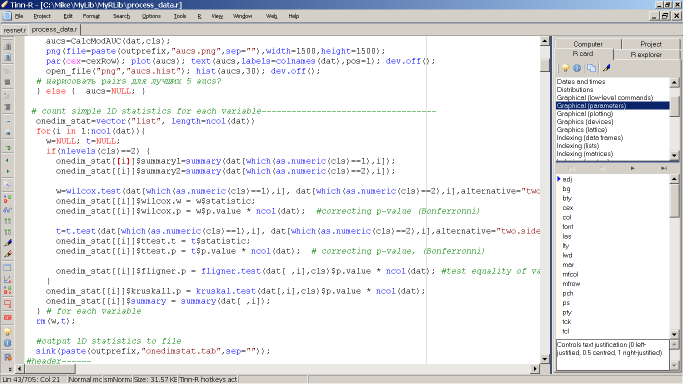The width and height of the screenshot is (683, 384).
Task: Select the 'tck' parameter entry
Action: click(x=567, y=322)
